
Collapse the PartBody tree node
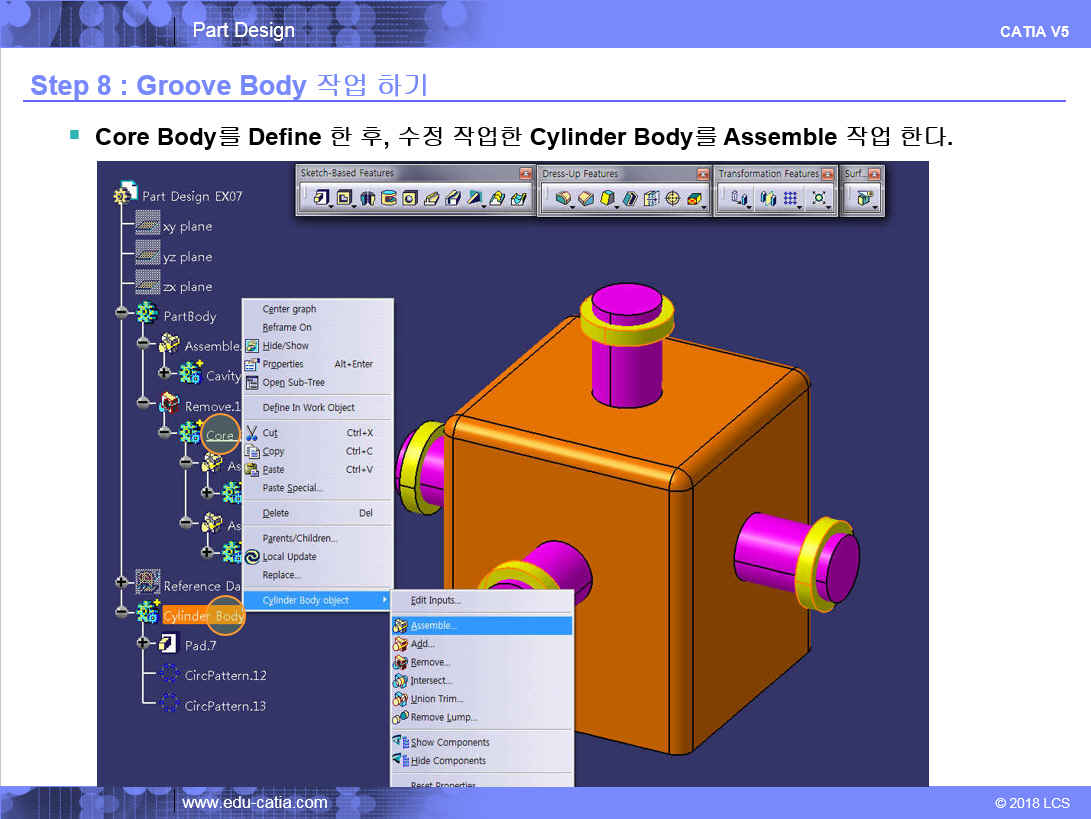pos(122,314)
